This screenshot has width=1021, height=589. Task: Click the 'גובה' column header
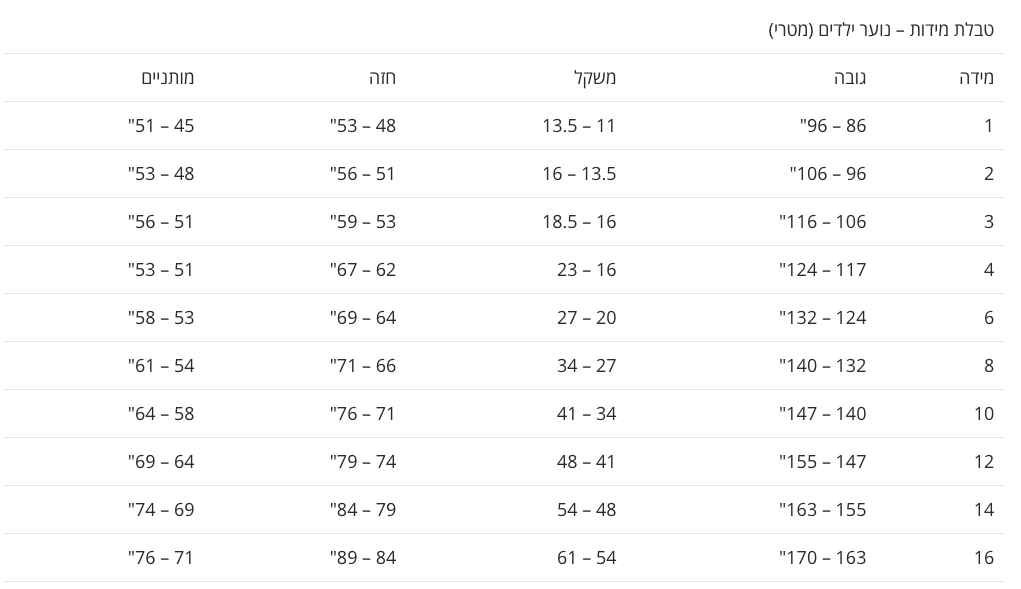click(850, 77)
